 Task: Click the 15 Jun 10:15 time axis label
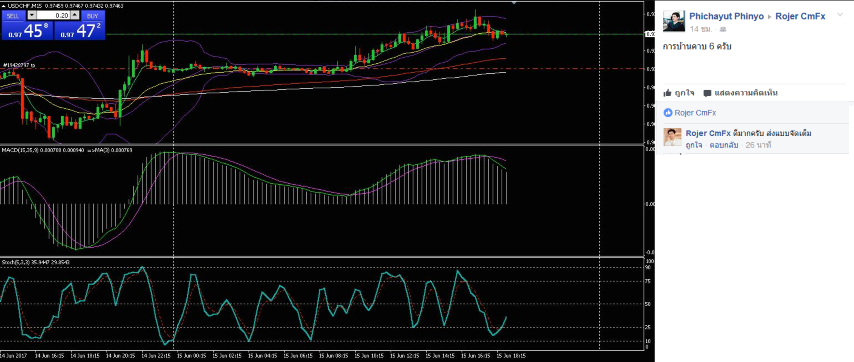[368, 355]
